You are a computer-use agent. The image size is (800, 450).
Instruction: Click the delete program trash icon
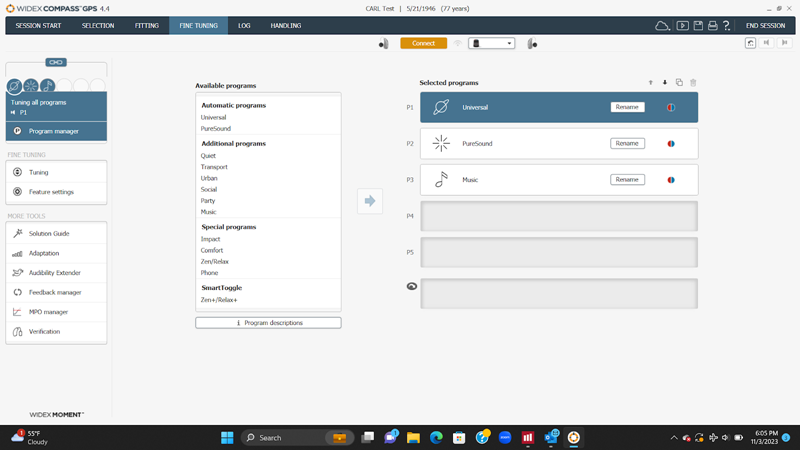693,82
